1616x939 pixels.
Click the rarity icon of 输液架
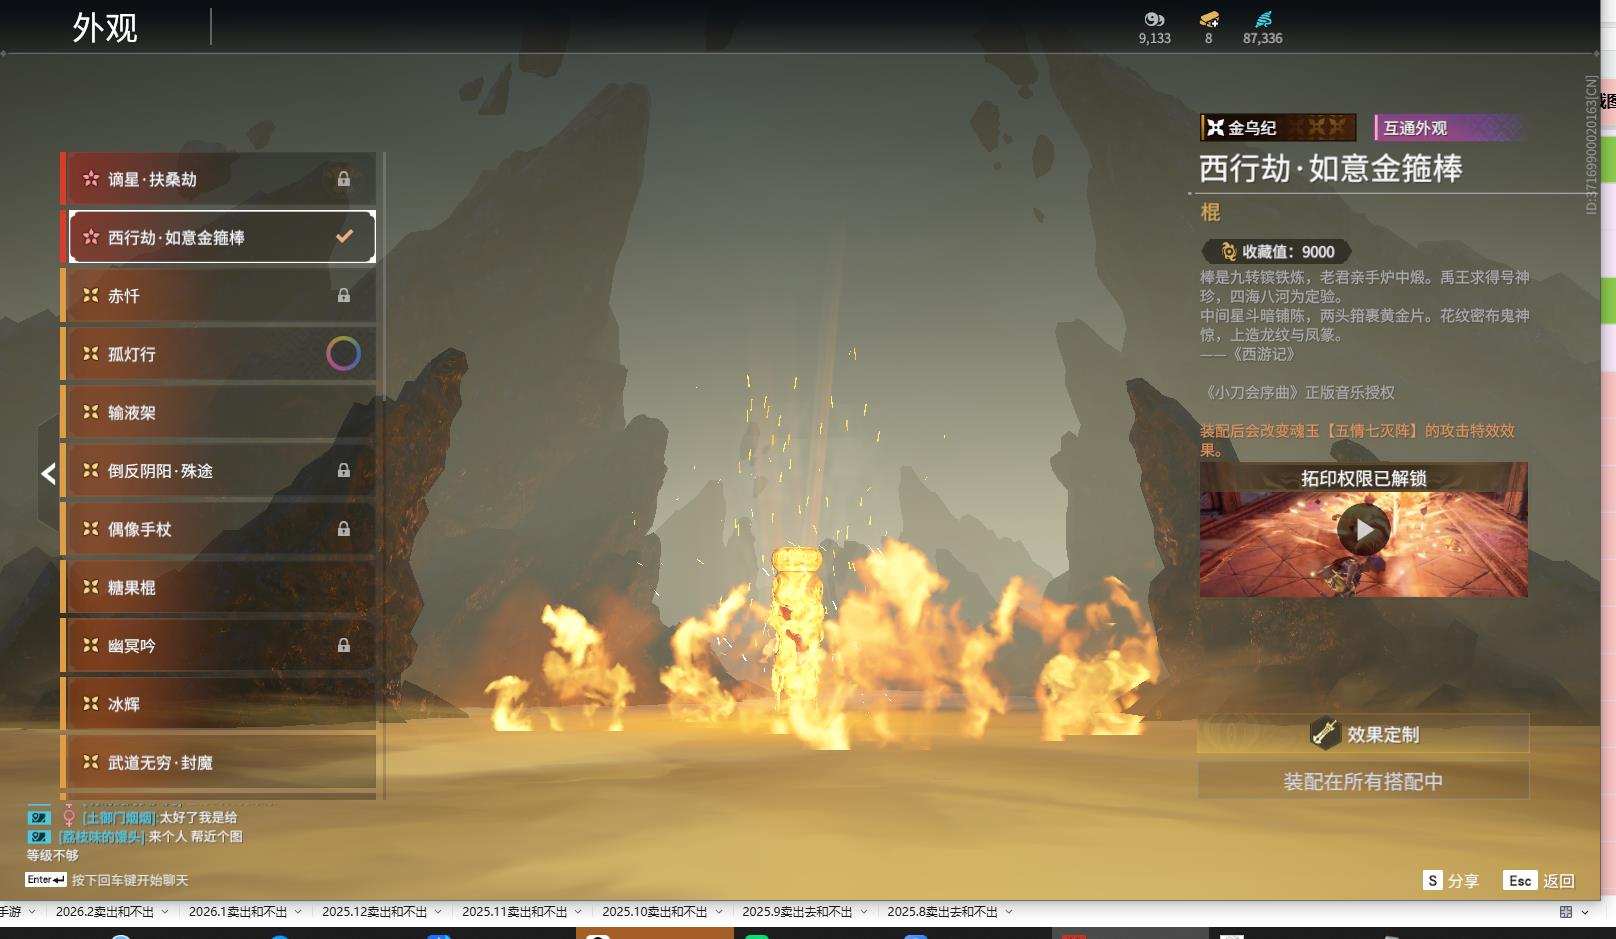91,412
